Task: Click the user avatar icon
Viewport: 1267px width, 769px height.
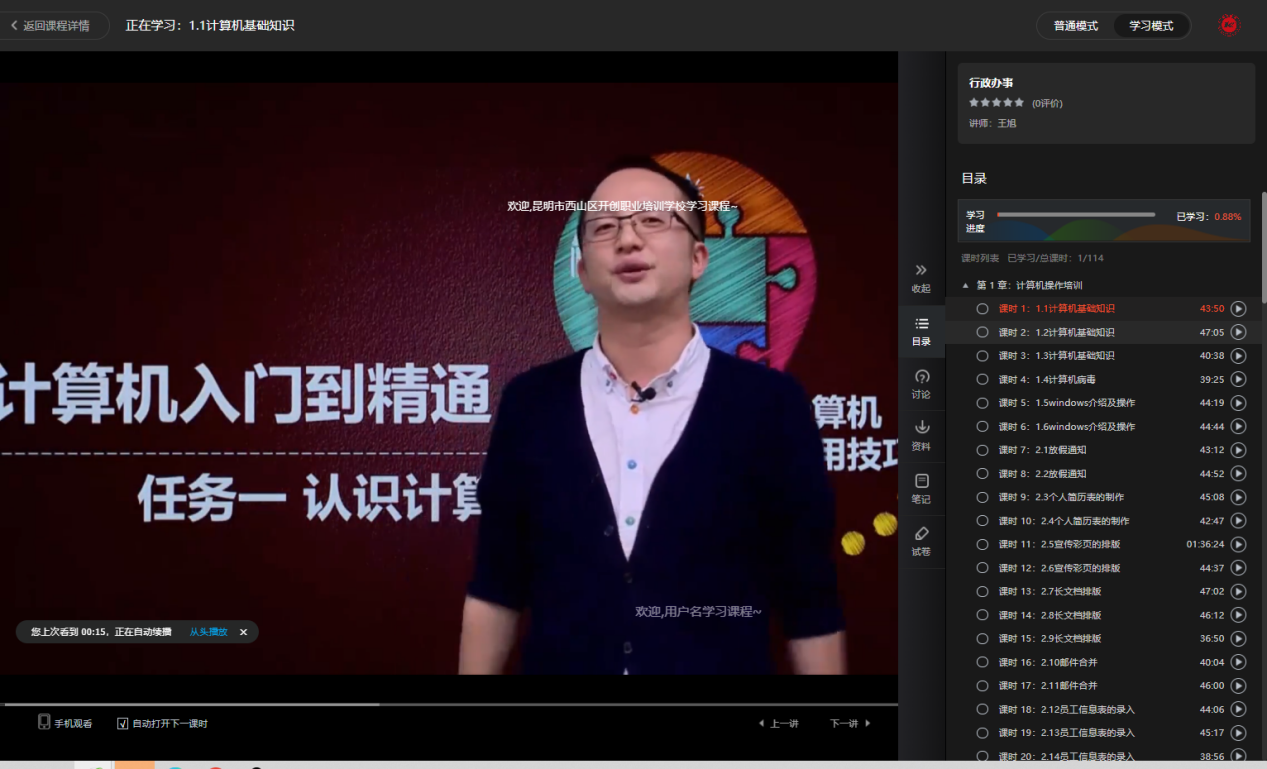Action: tap(1229, 25)
